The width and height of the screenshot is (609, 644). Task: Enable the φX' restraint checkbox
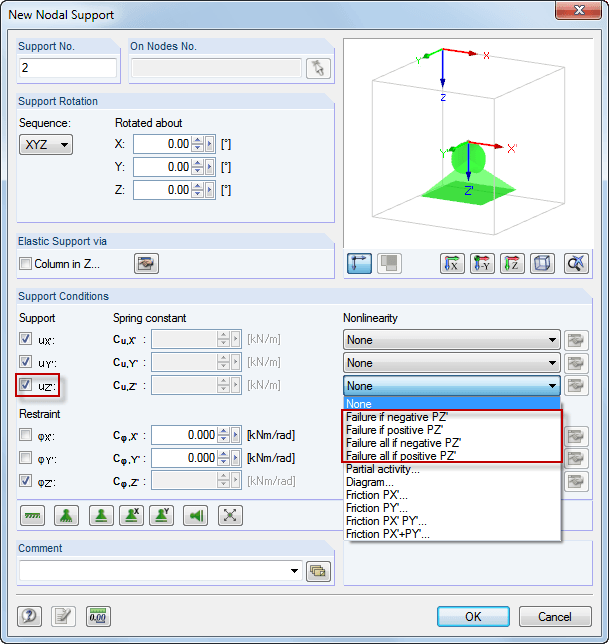click(x=25, y=435)
